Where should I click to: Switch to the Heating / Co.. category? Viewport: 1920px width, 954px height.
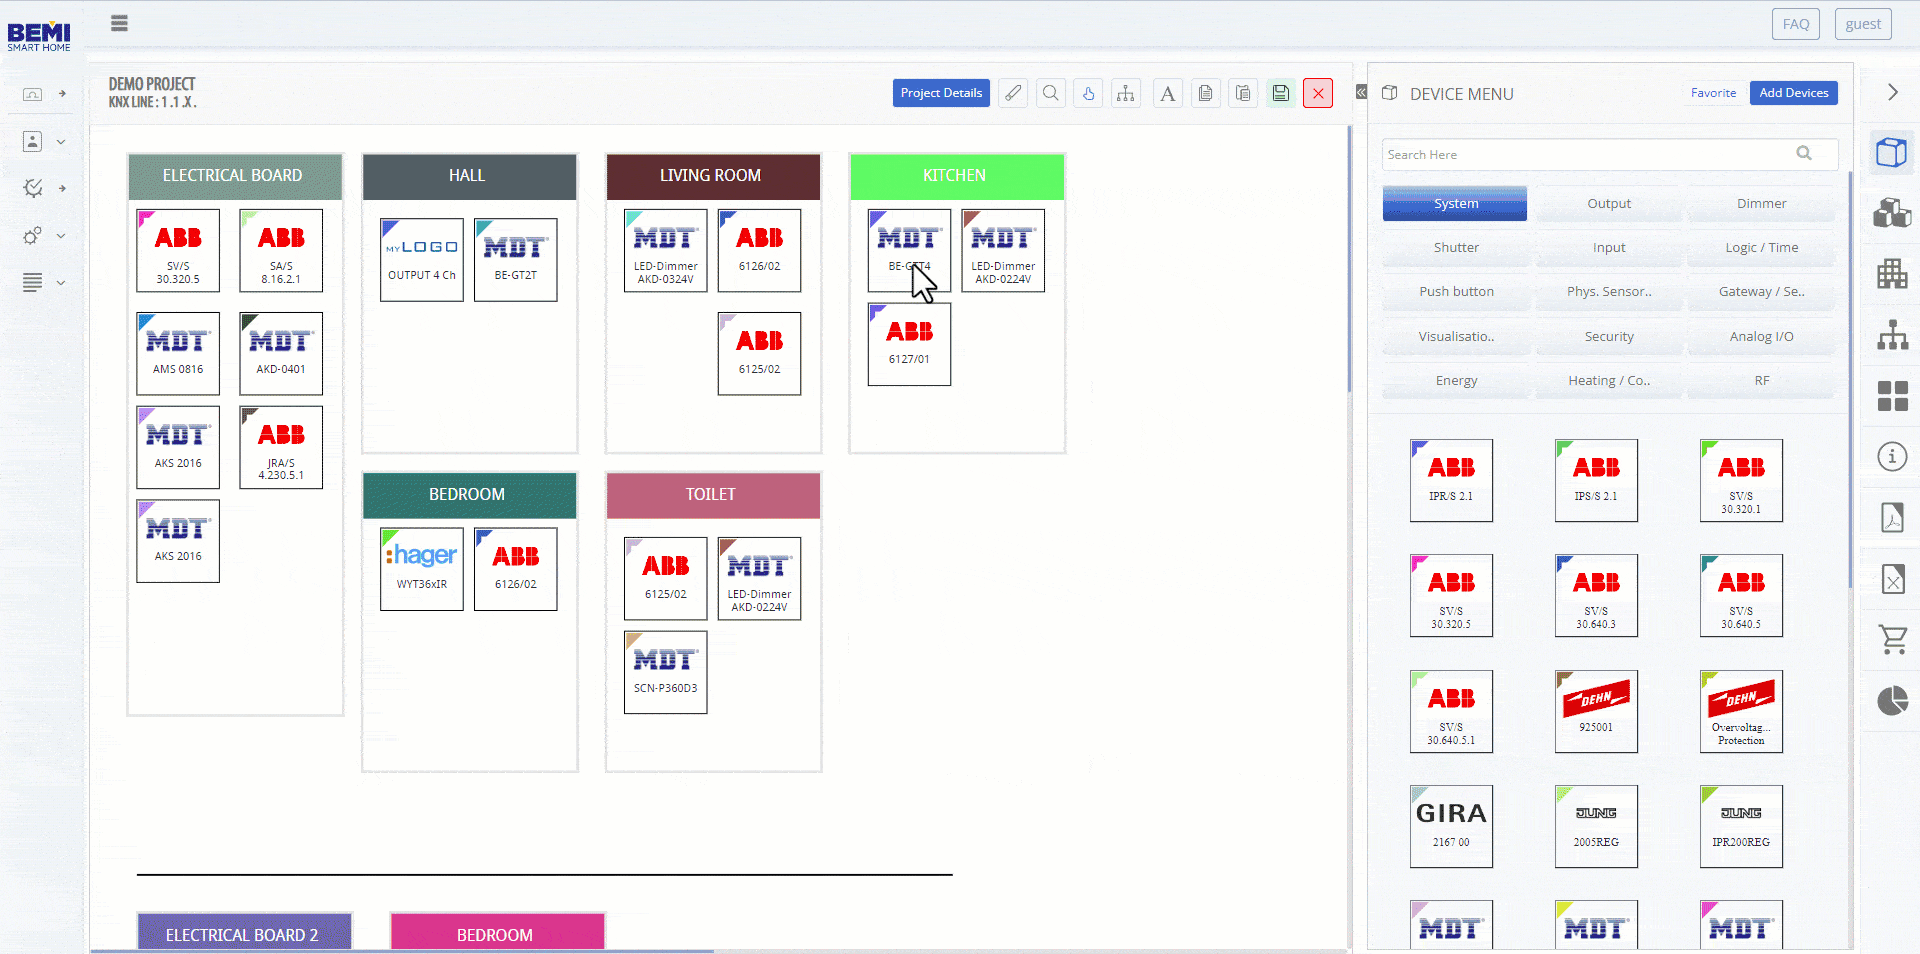(x=1608, y=381)
